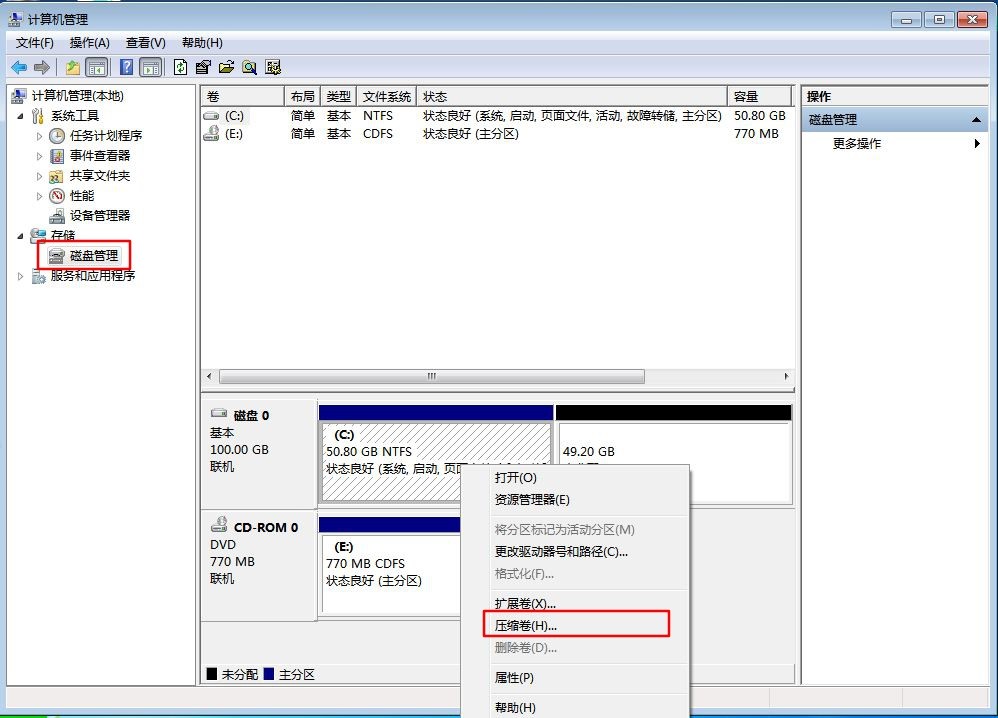The width and height of the screenshot is (998, 718).
Task: Click the gray Forward arrow in toolbar
Action: coord(42,67)
